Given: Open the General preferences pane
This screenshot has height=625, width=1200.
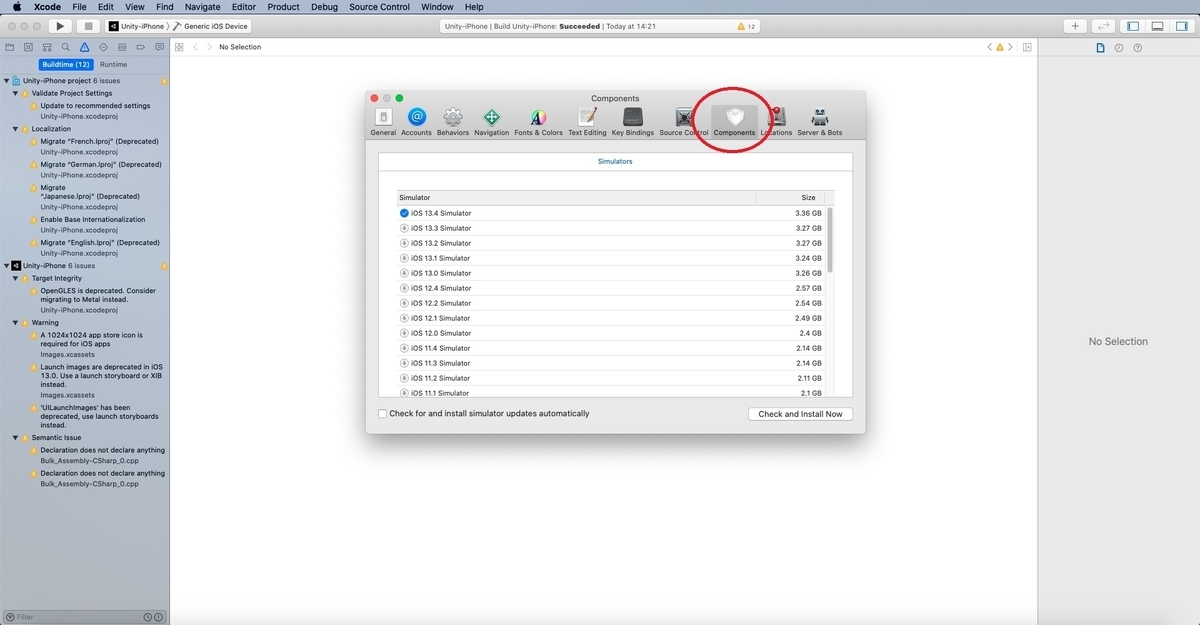Looking at the screenshot, I should tap(383, 122).
